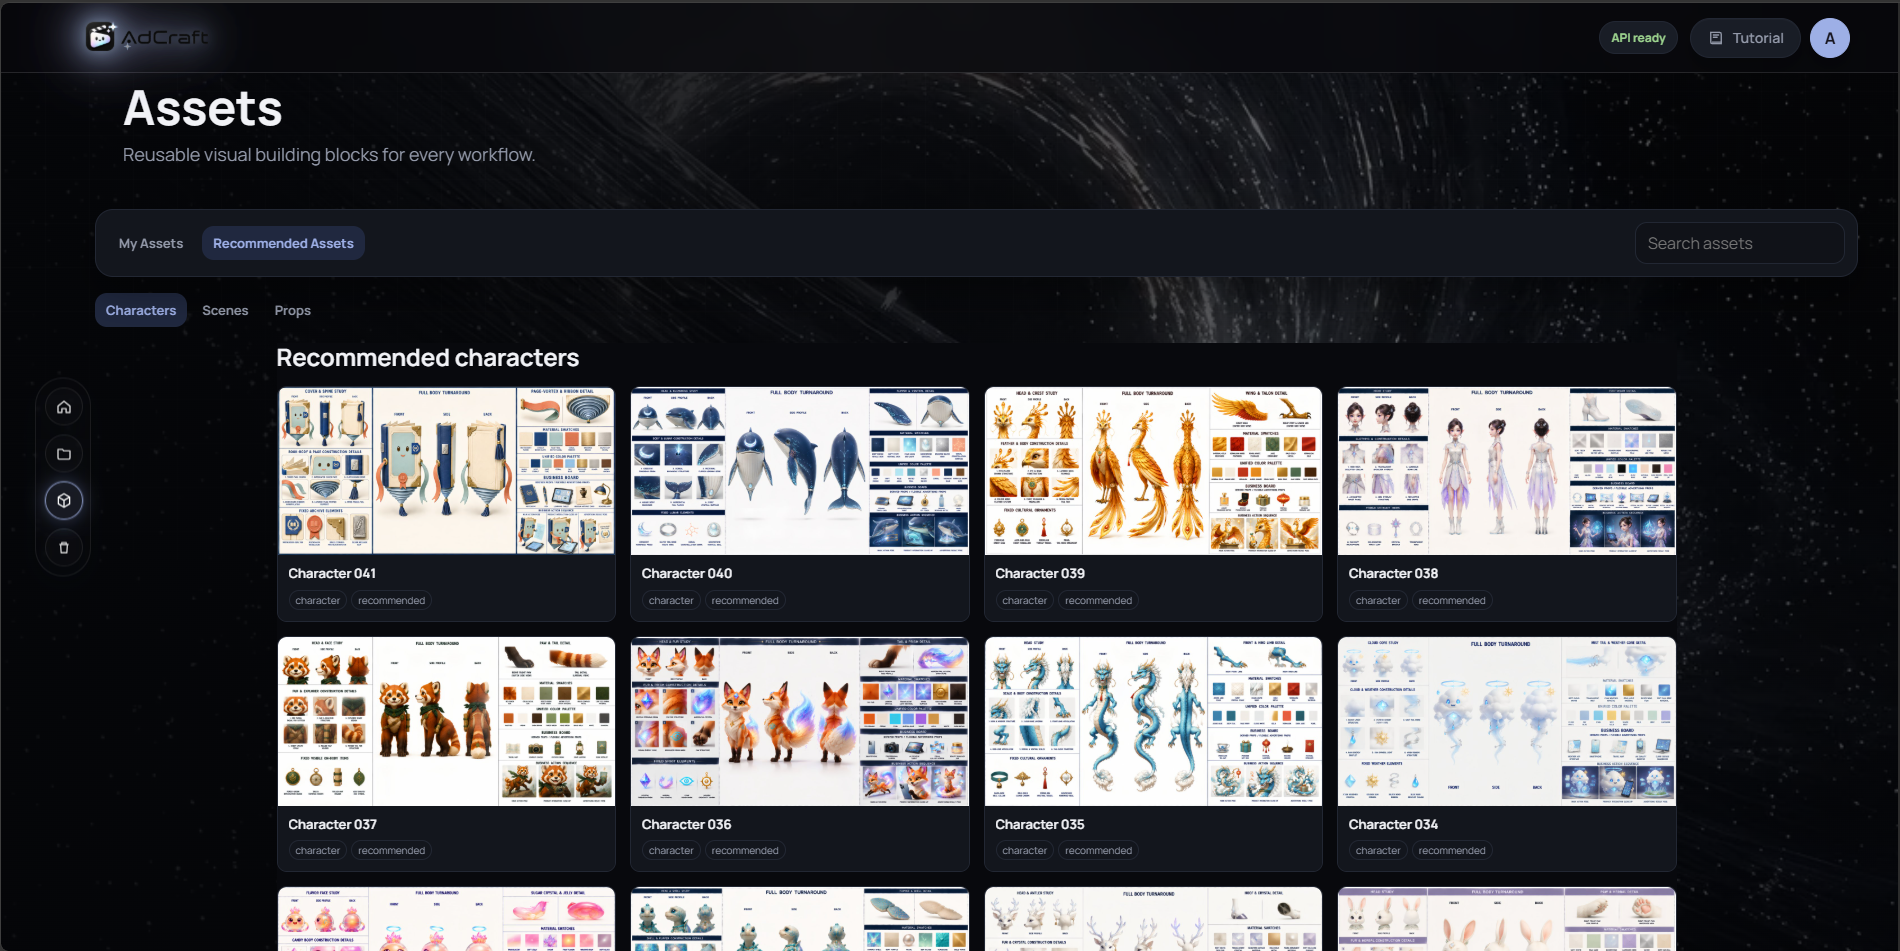Select the Characters category tab
1900x951 pixels.
tap(141, 310)
